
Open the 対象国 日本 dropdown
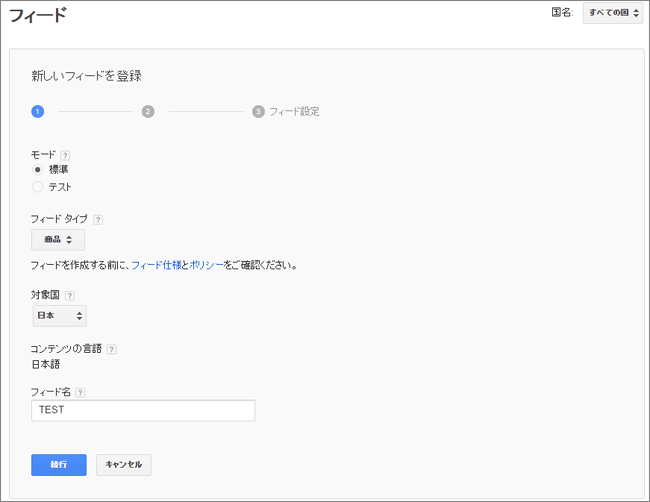pyautogui.click(x=60, y=316)
